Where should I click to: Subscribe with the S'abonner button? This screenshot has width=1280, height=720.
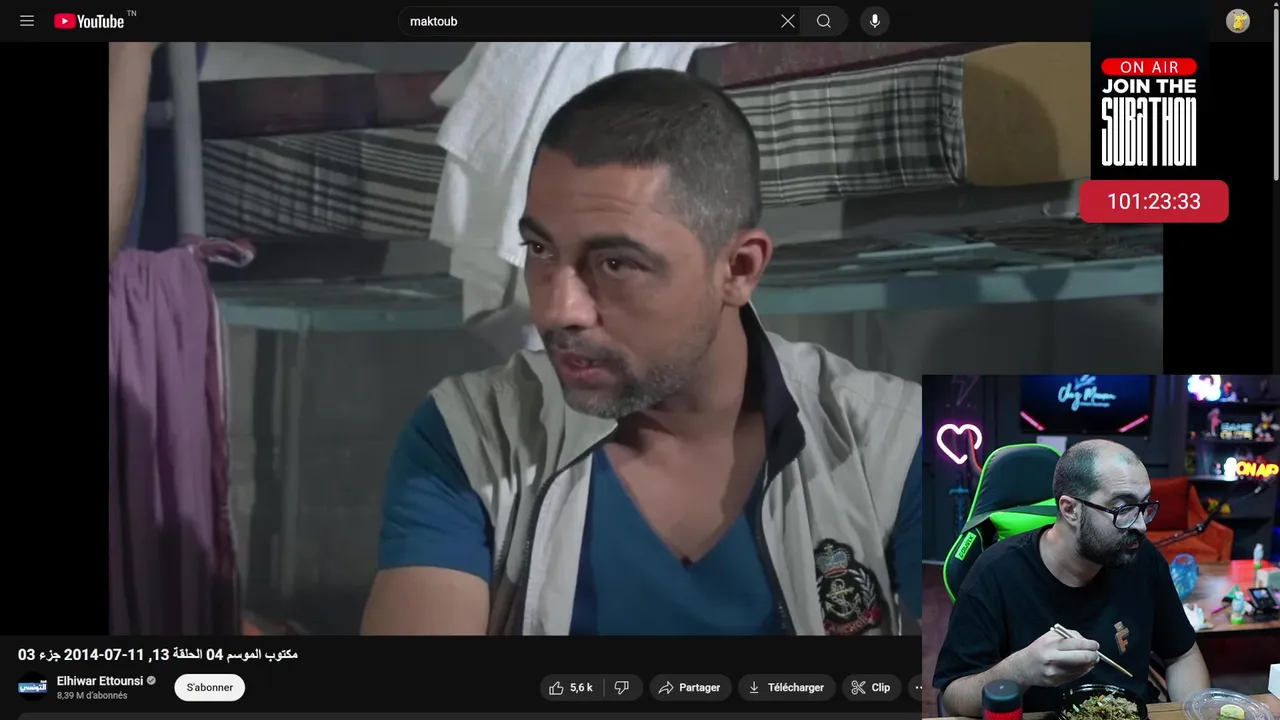[210, 688]
